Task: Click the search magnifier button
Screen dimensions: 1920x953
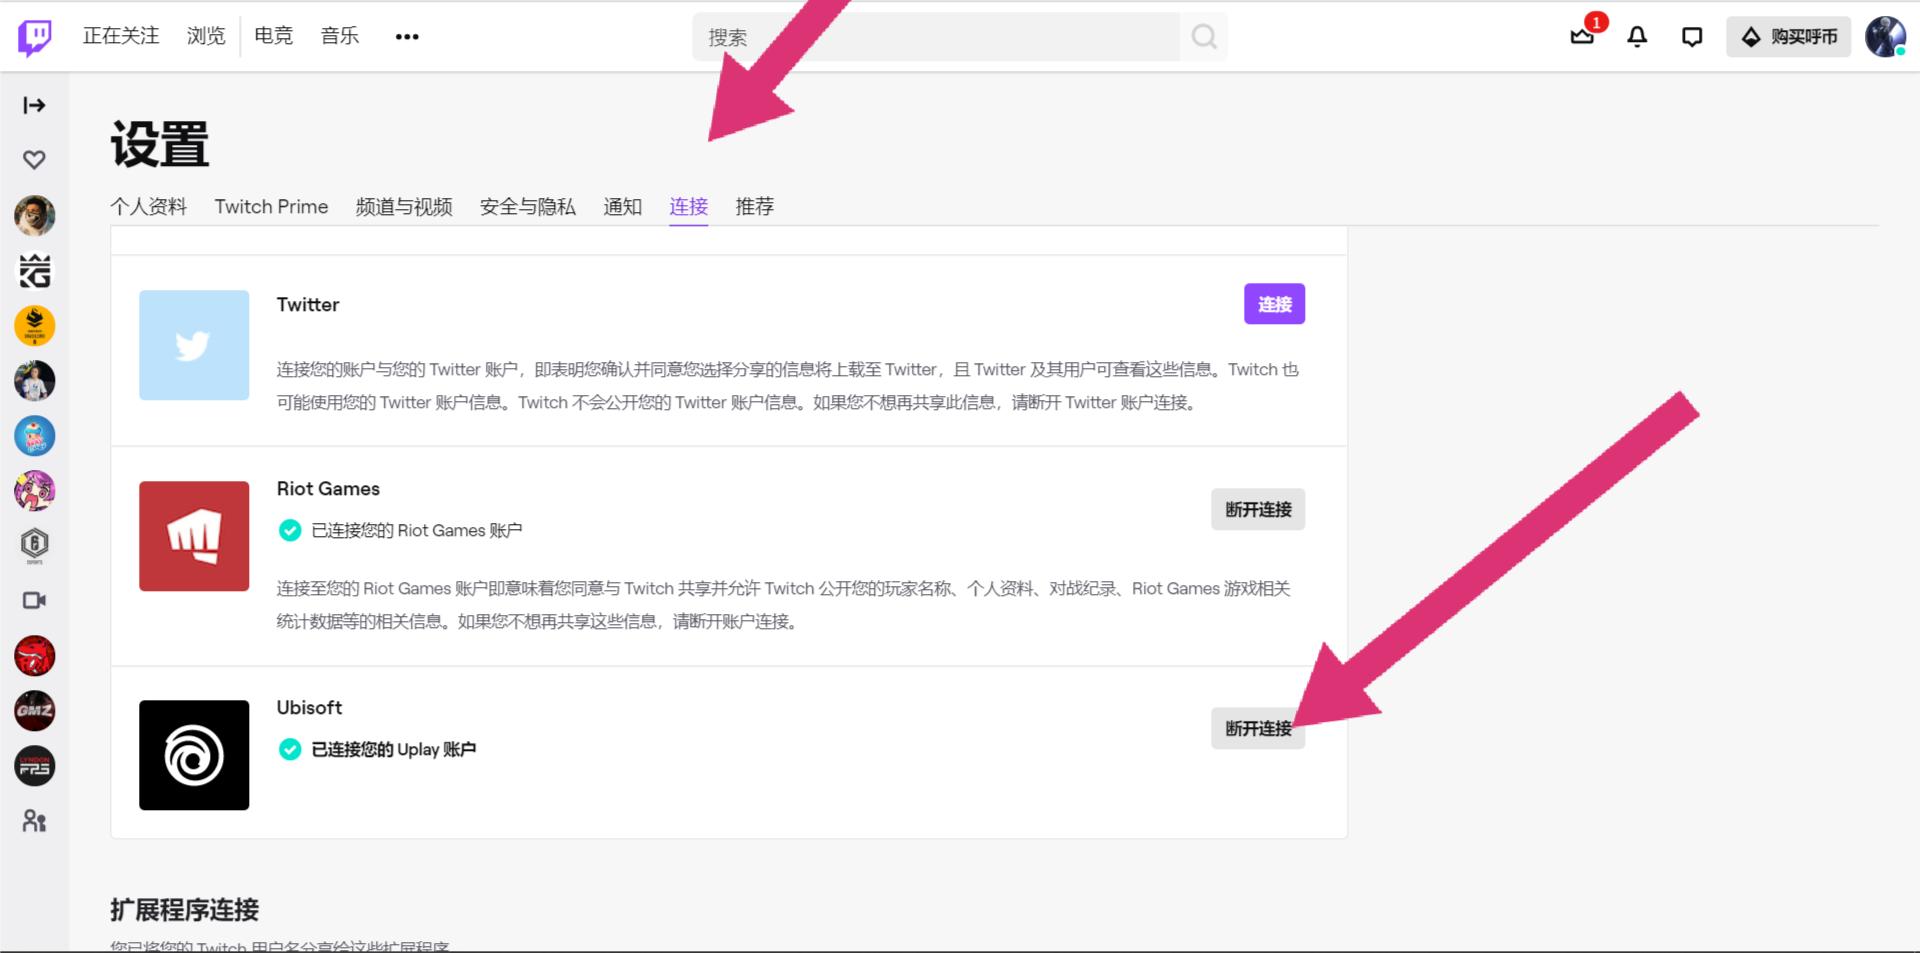Action: (x=1204, y=37)
